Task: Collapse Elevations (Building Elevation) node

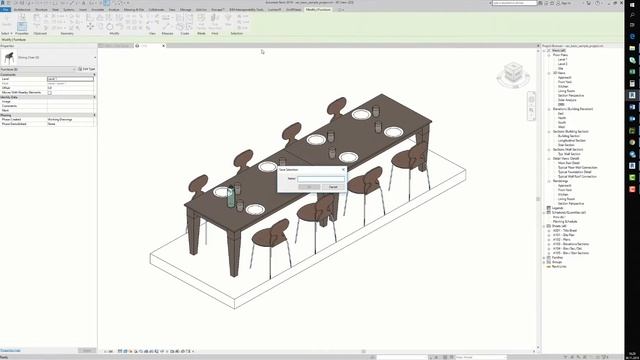Action: pos(549,109)
